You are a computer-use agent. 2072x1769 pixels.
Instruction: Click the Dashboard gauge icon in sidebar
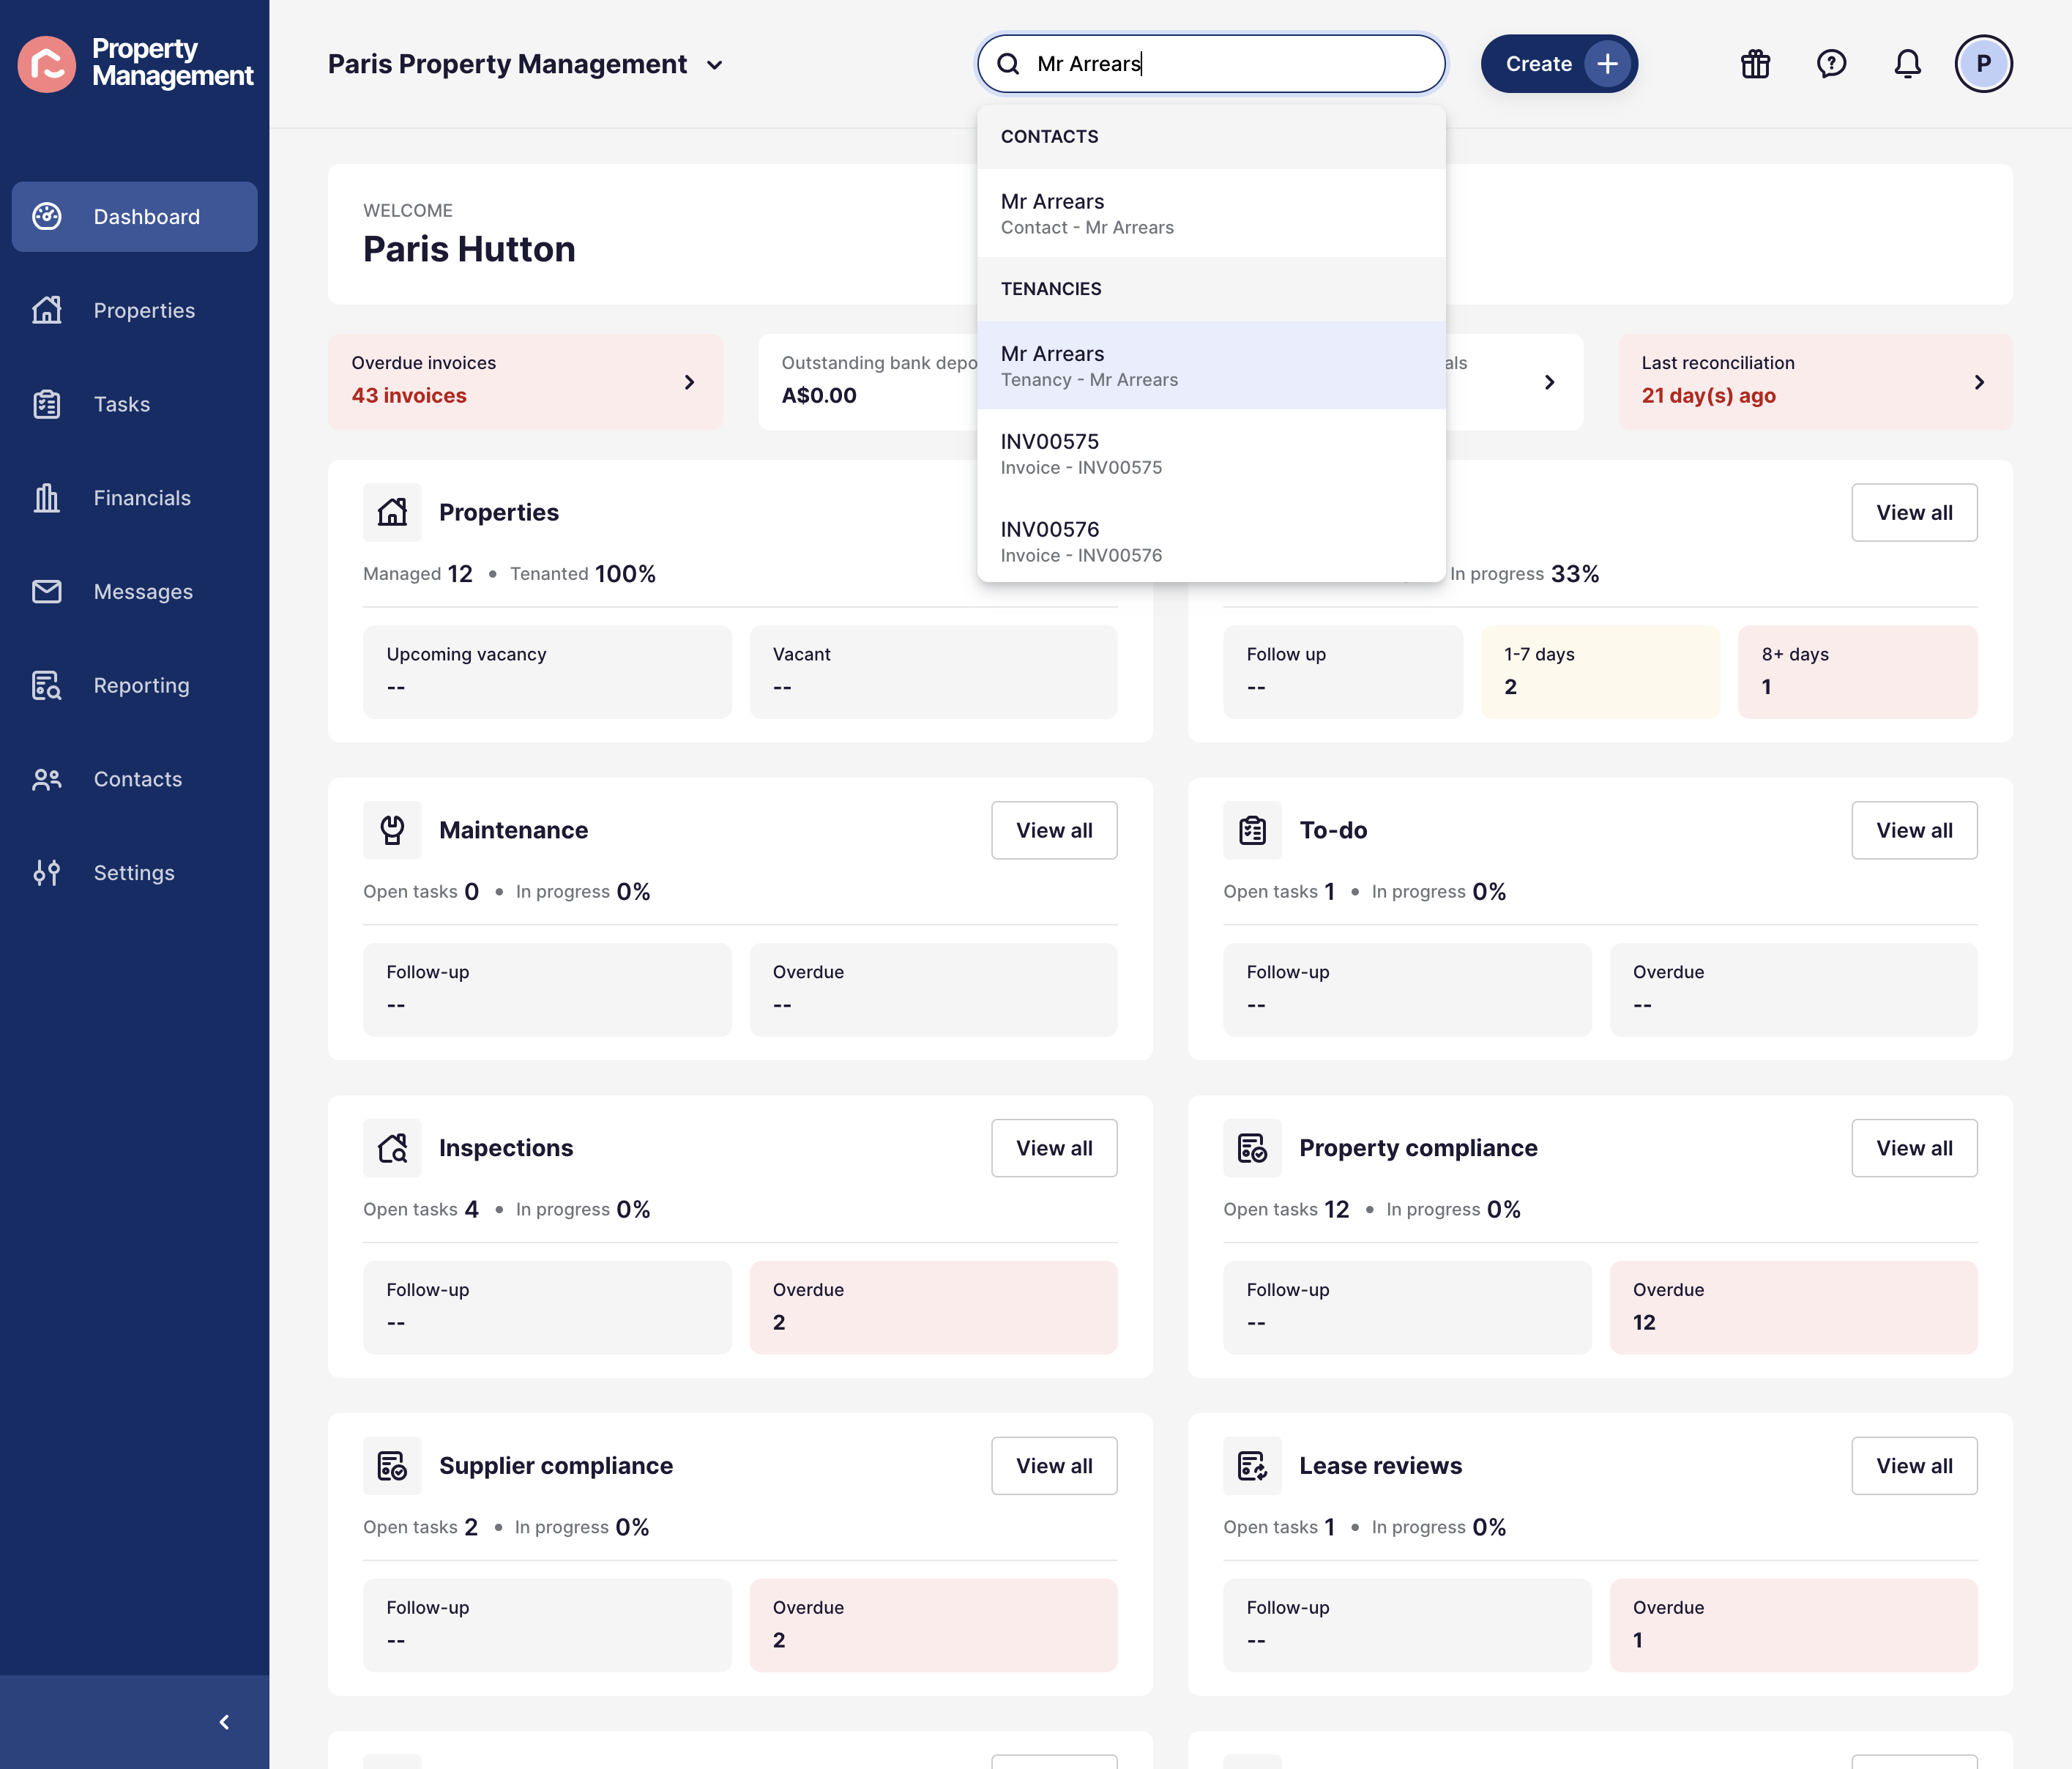tap(47, 216)
